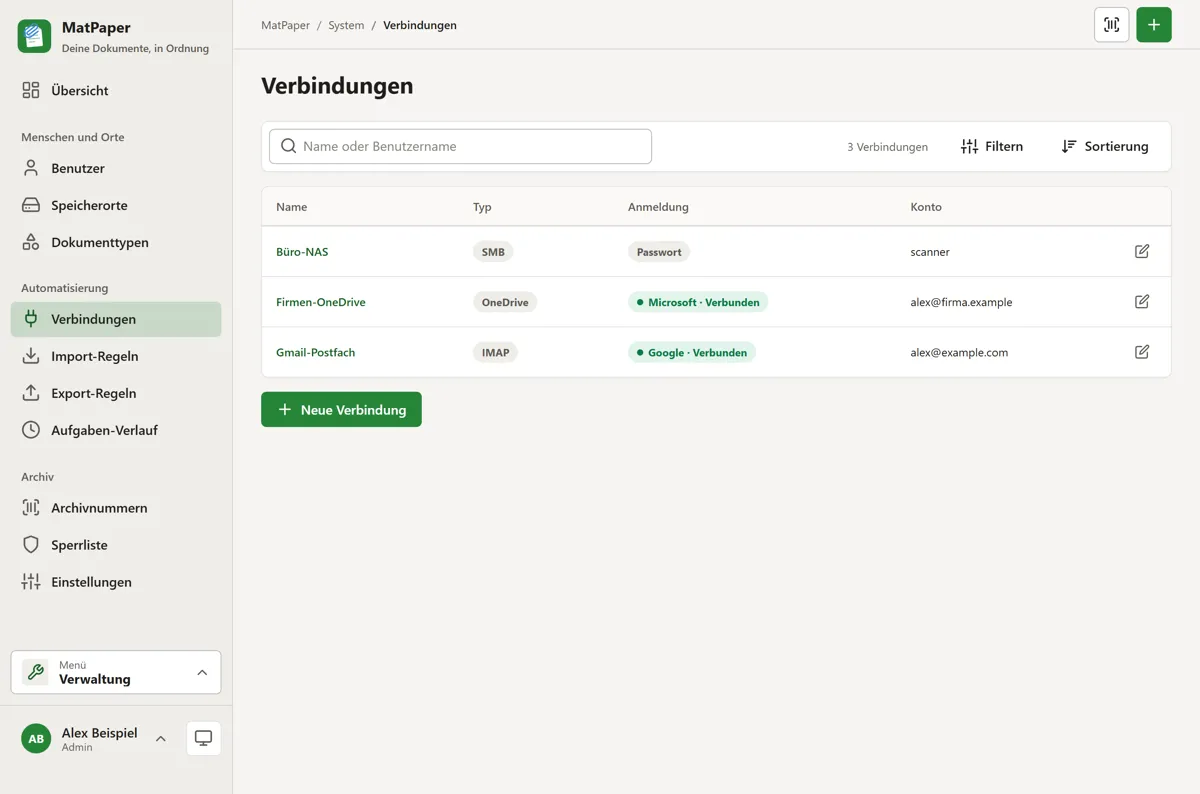
Task: Go to Import-Regeln label
Action: click(x=95, y=356)
